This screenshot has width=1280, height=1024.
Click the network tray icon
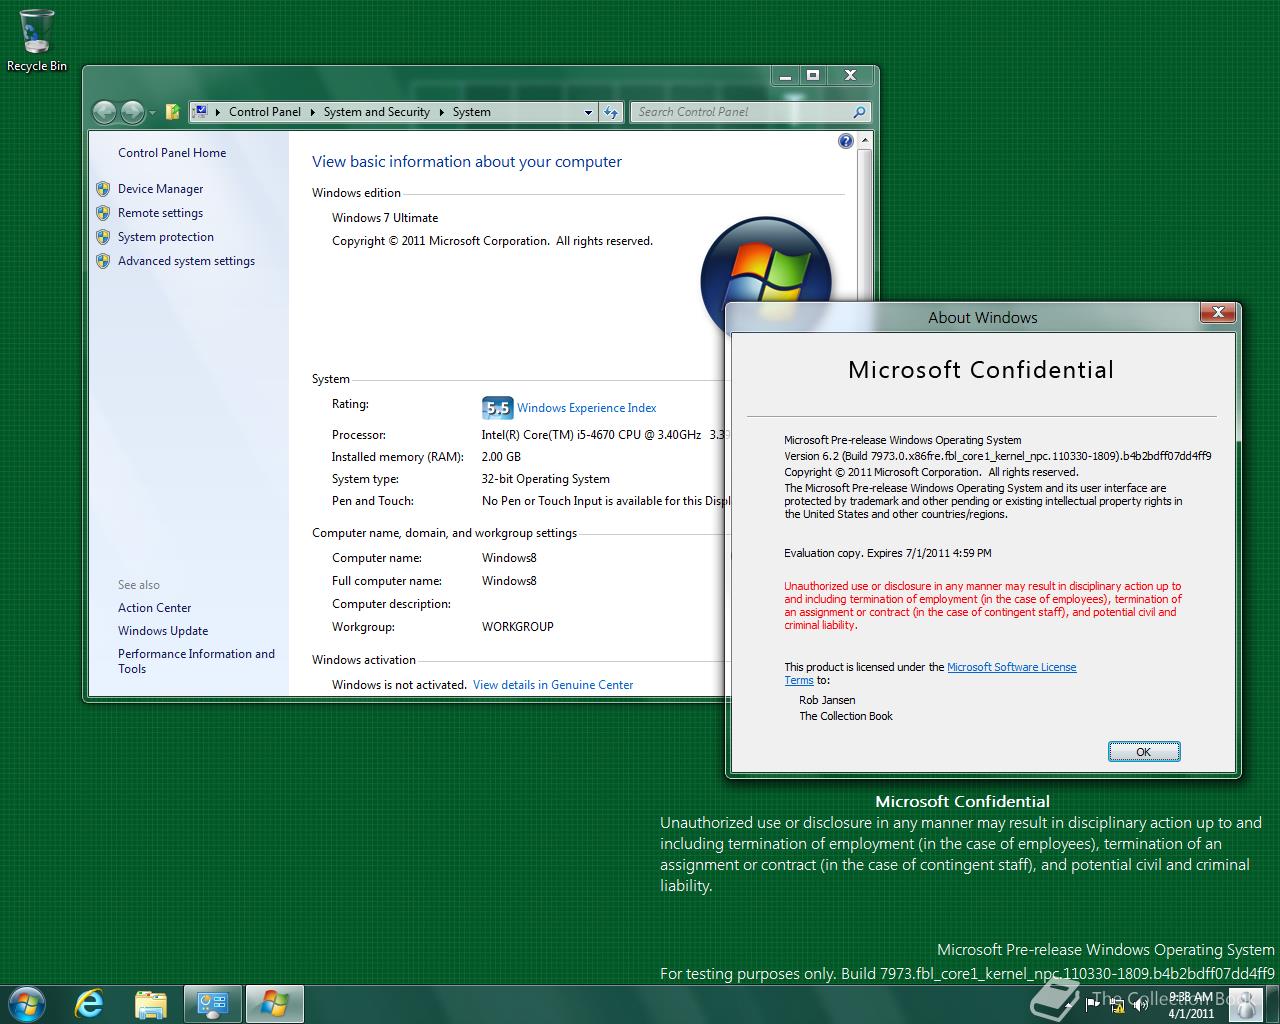coord(1118,1006)
